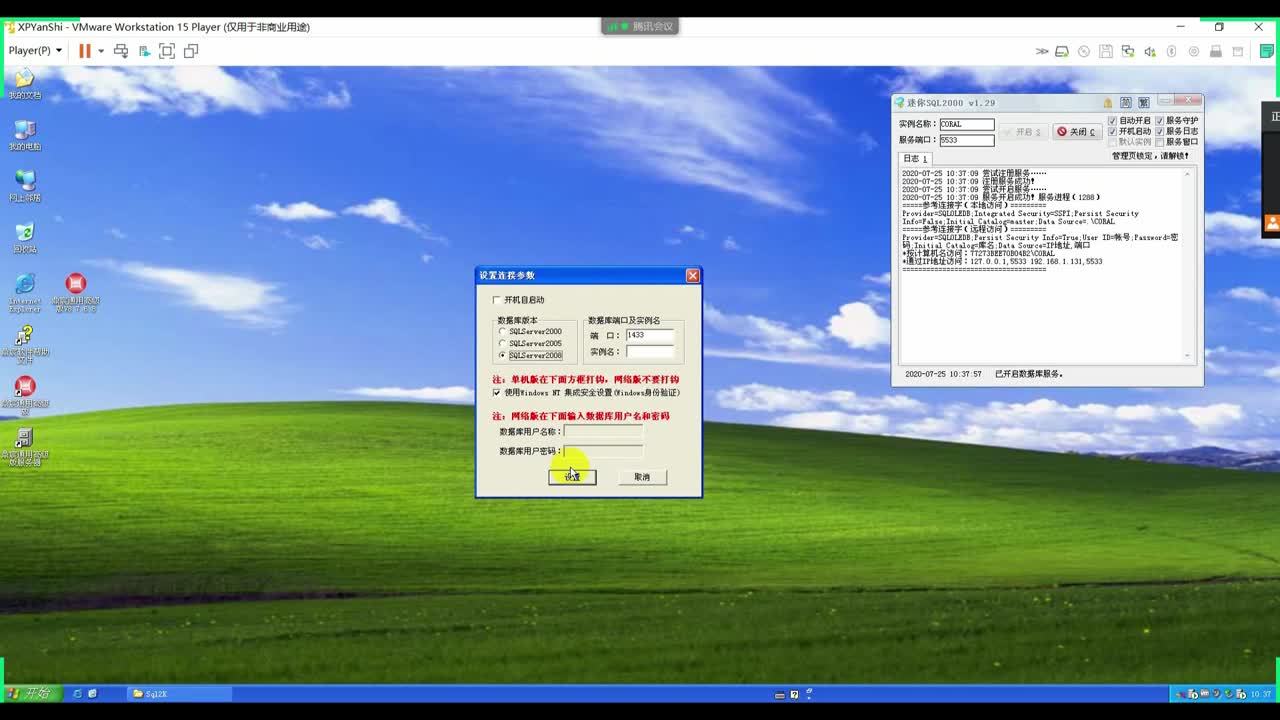The image size is (1280, 720).
Task: Close the 设置连接参数 dialog
Action: tap(692, 276)
